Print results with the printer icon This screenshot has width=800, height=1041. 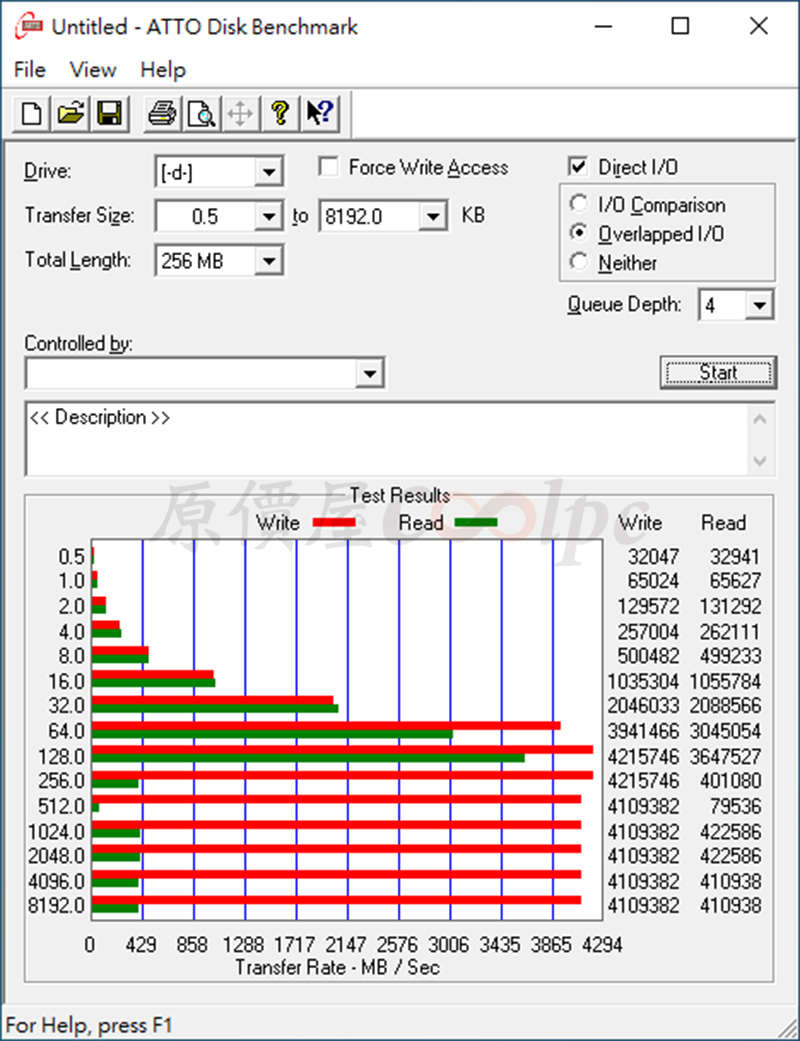(162, 114)
